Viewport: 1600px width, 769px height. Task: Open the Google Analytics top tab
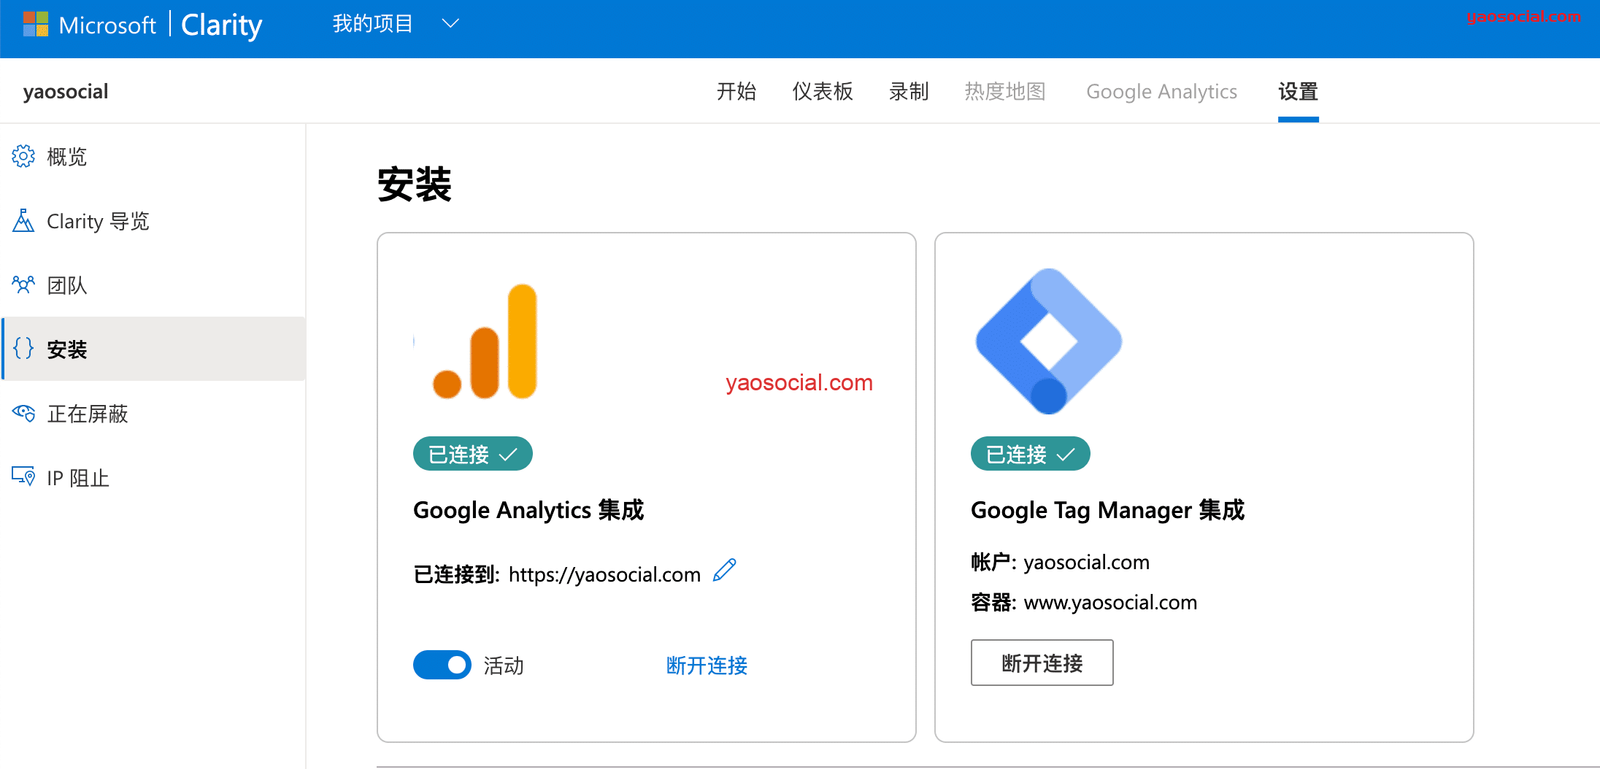pos(1161,92)
